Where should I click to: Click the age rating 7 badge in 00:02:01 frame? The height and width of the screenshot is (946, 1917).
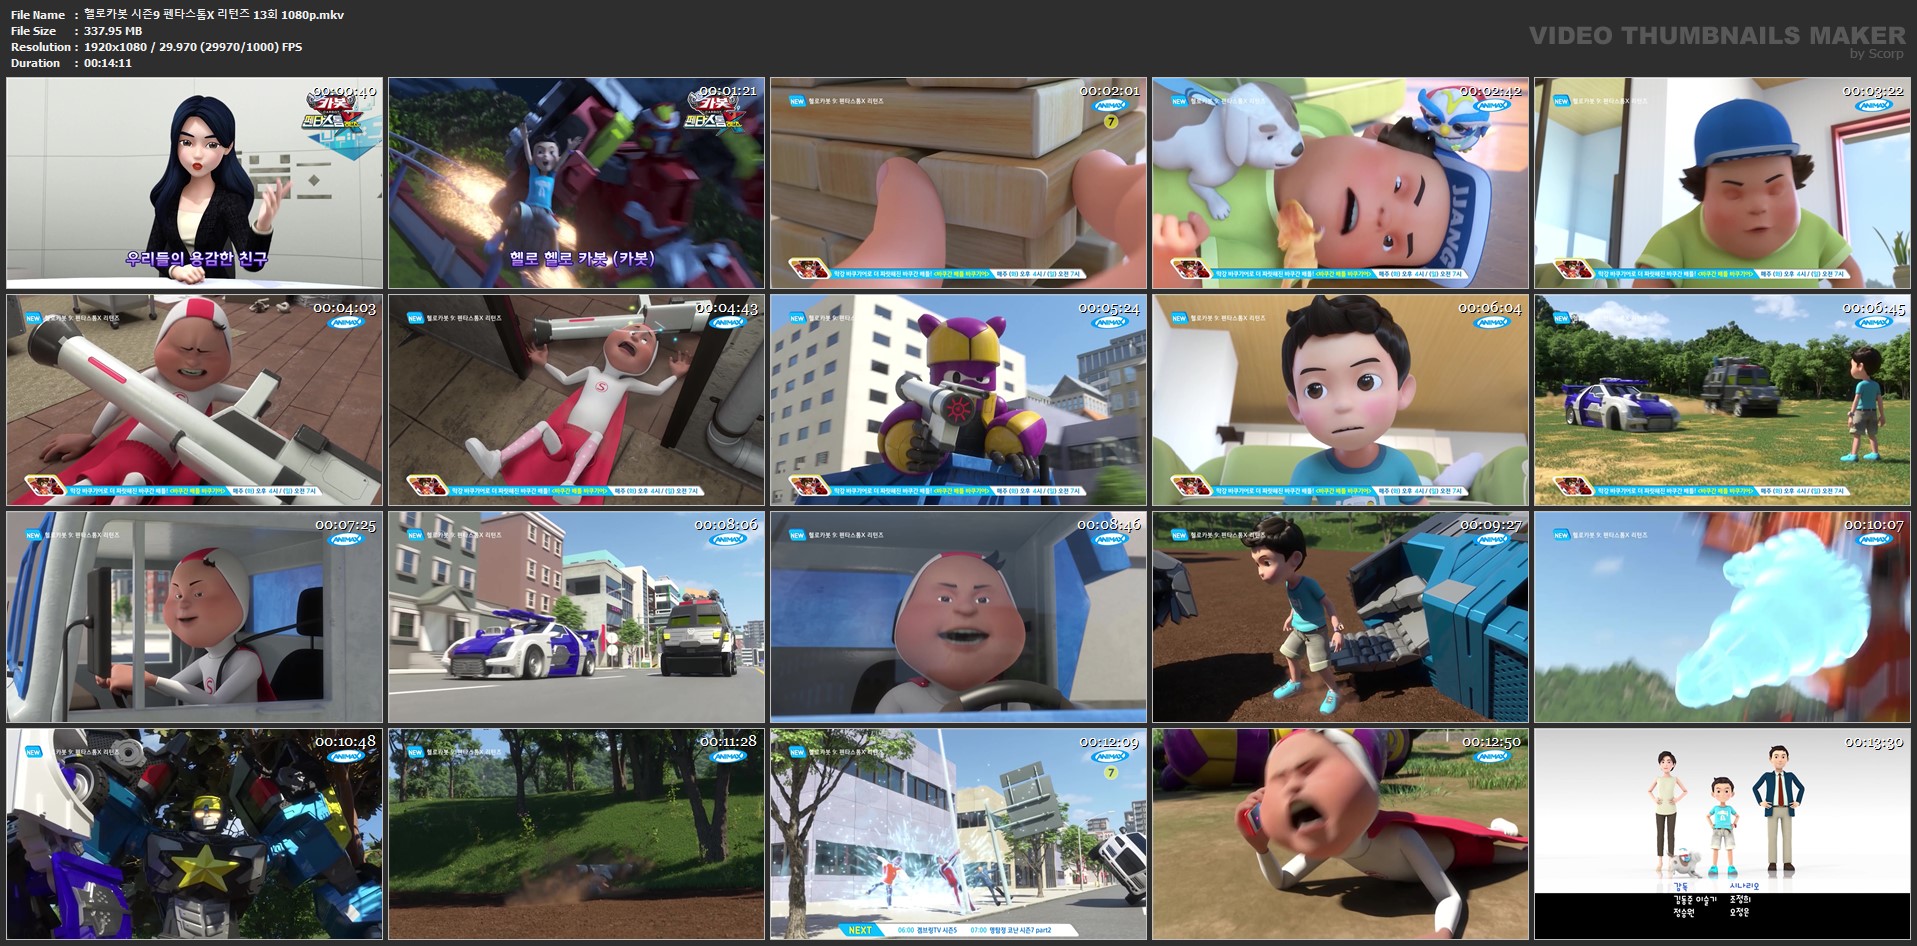click(1110, 122)
